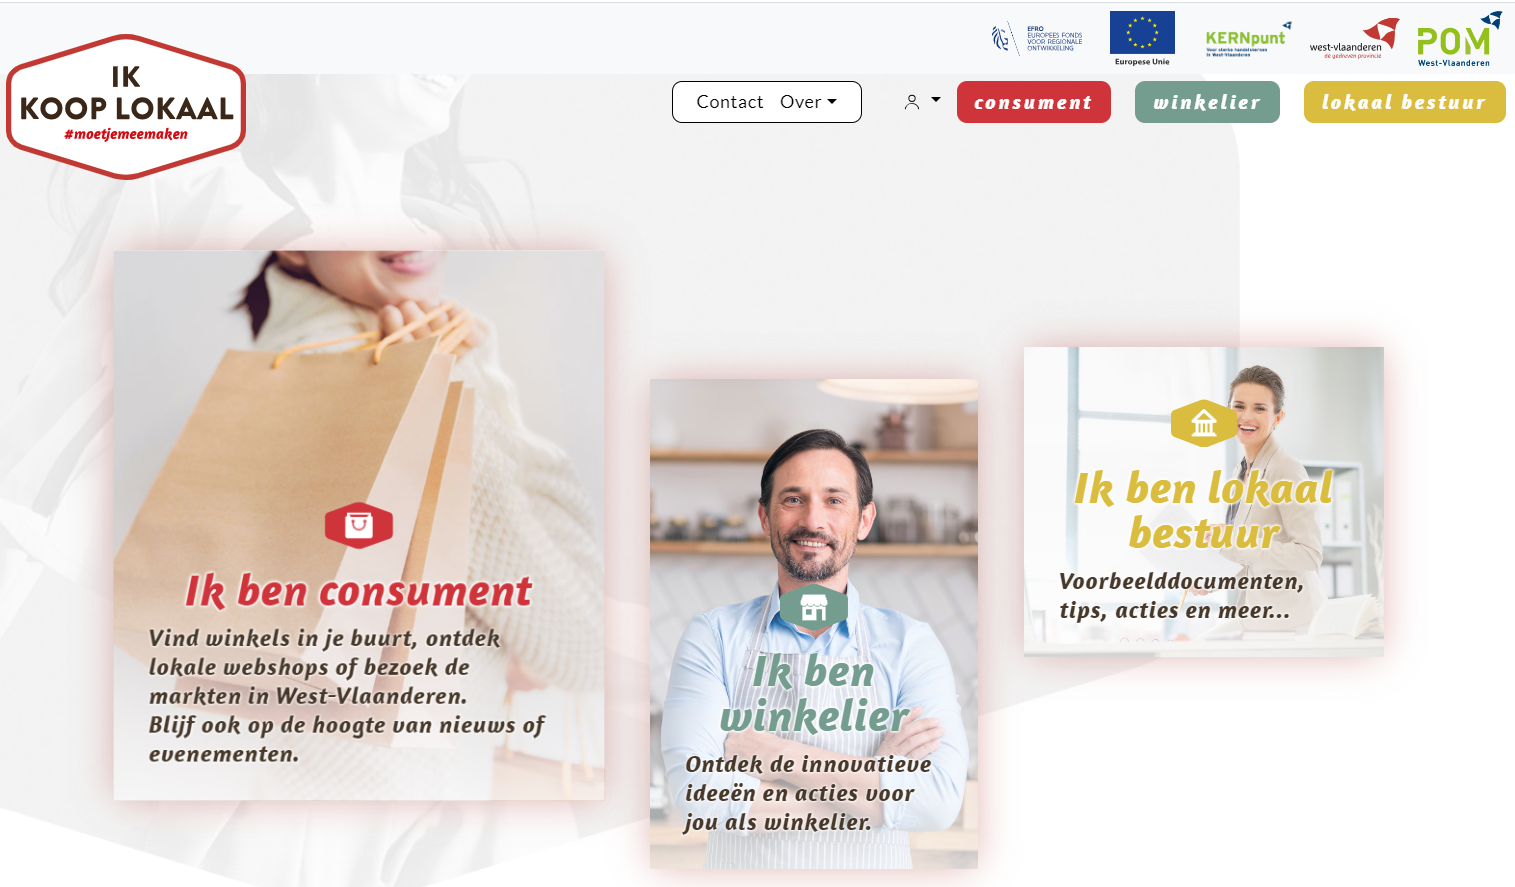Screen dimensions: 1515x887
Task: Expand the Over dropdown menu
Action: [x=808, y=102]
